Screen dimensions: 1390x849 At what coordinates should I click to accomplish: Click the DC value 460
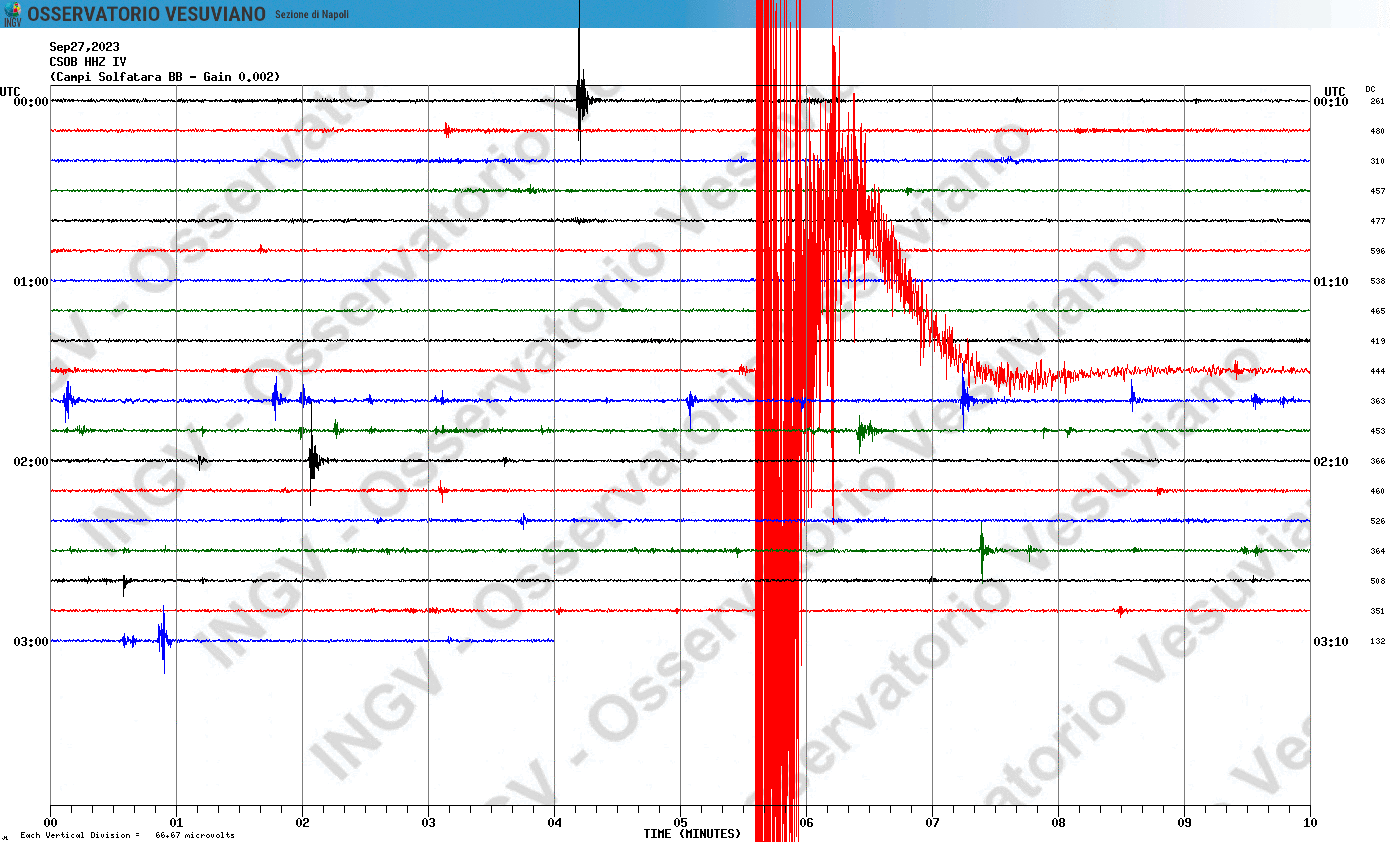coord(1377,491)
